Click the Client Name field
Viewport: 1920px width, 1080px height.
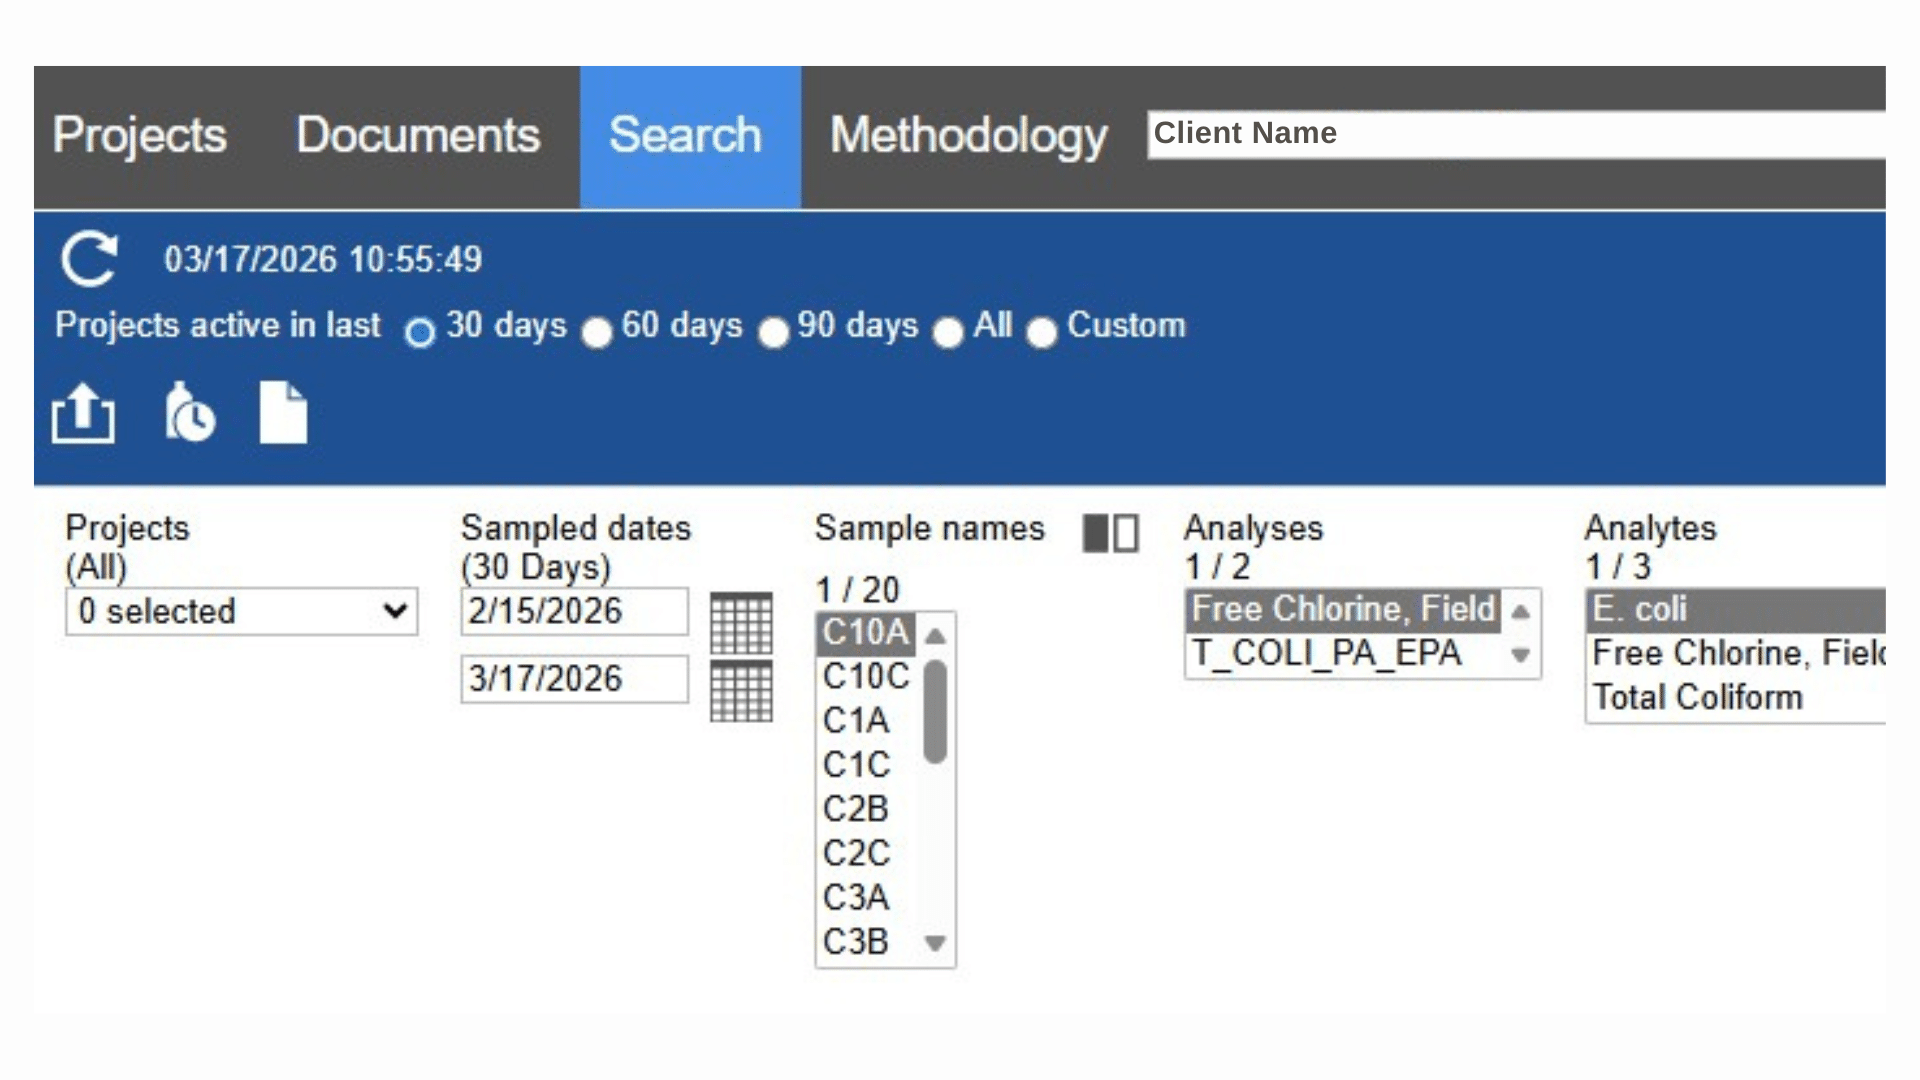pyautogui.click(x=1516, y=134)
